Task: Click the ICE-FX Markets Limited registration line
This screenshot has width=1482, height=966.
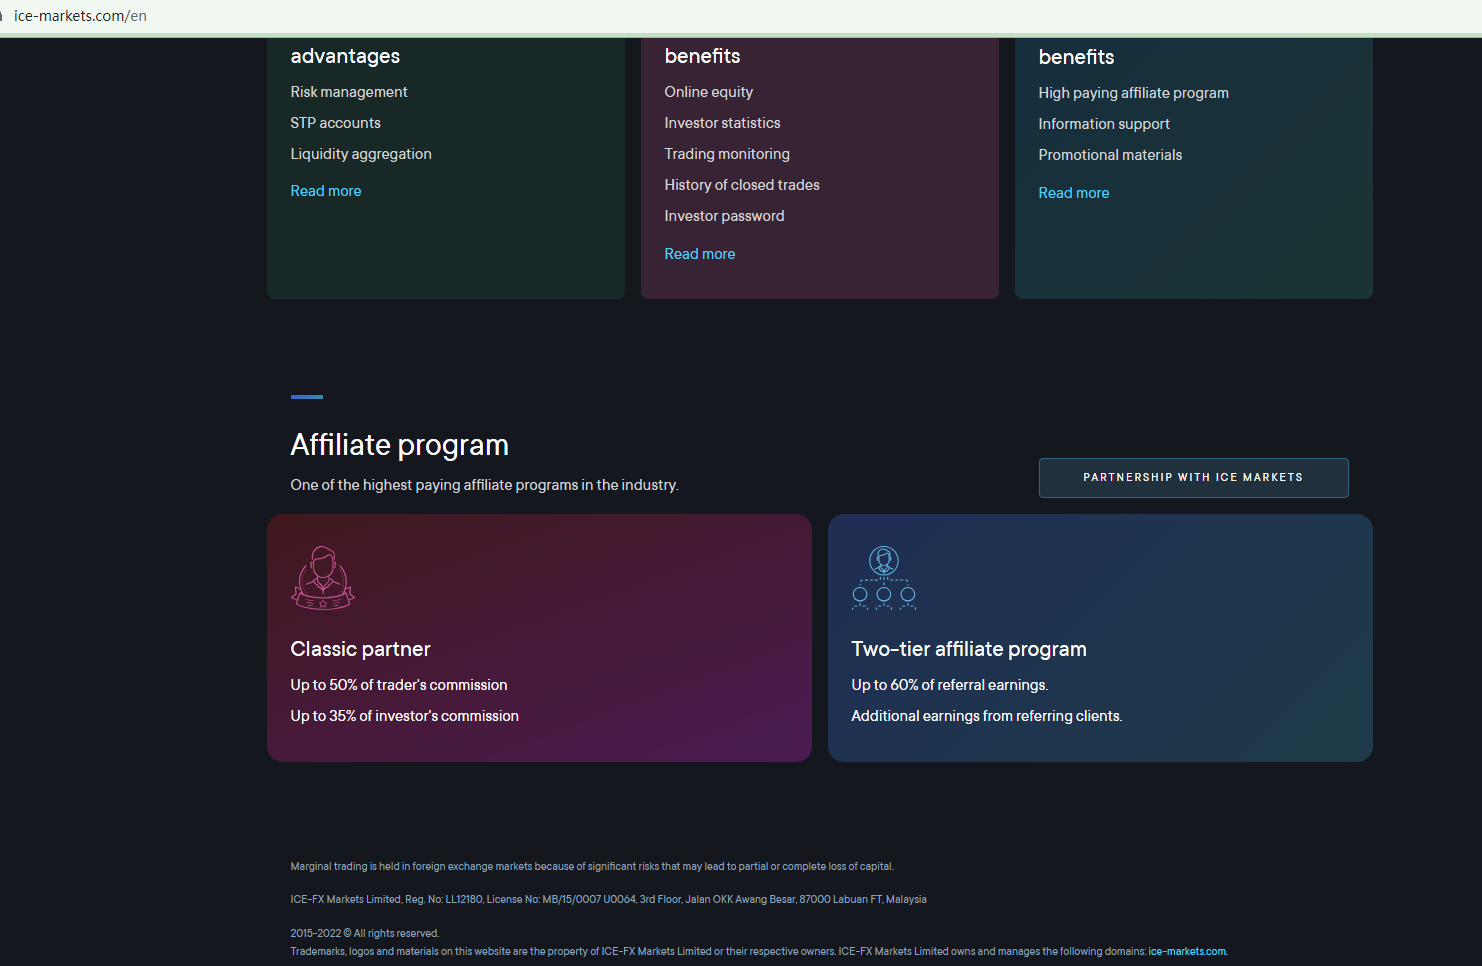Action: point(608,900)
